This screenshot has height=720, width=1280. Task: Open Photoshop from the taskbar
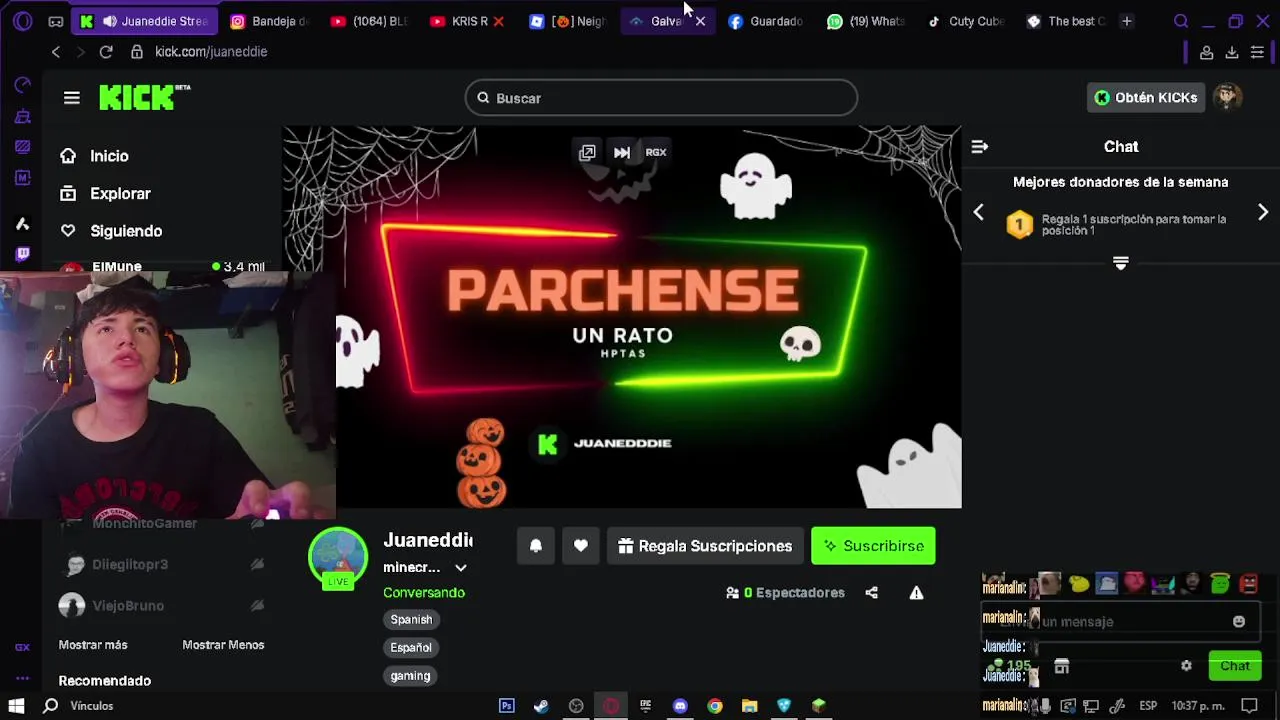coord(507,706)
